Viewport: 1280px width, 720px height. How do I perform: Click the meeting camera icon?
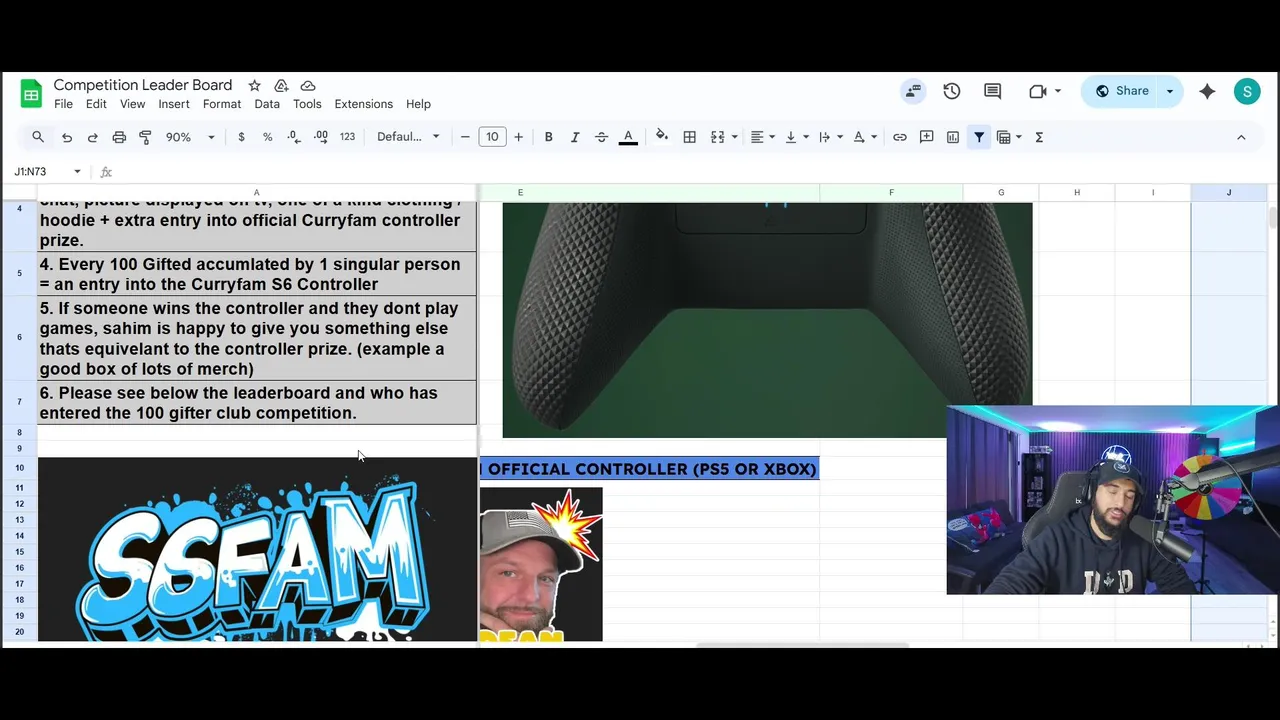point(1038,91)
